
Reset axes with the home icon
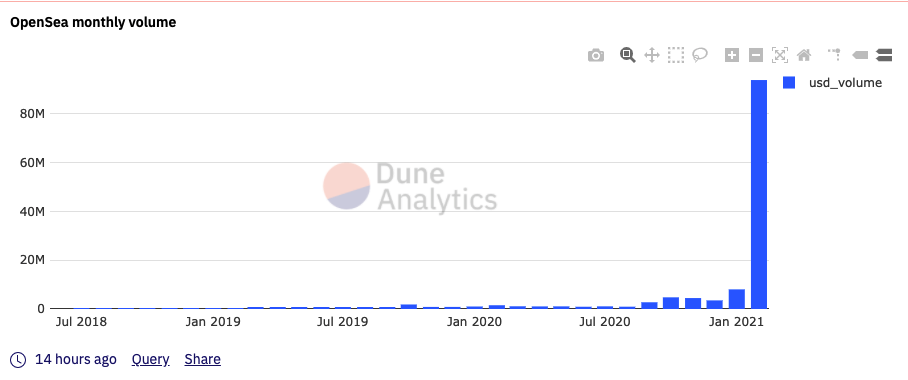(804, 56)
